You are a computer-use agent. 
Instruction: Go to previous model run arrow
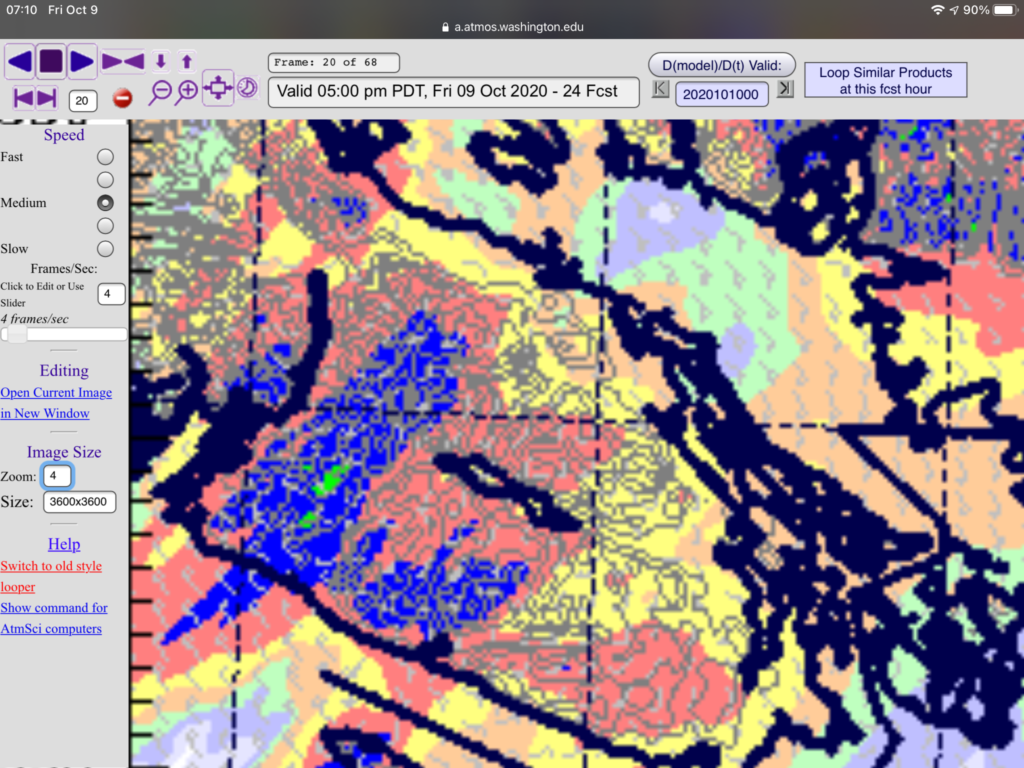(660, 88)
